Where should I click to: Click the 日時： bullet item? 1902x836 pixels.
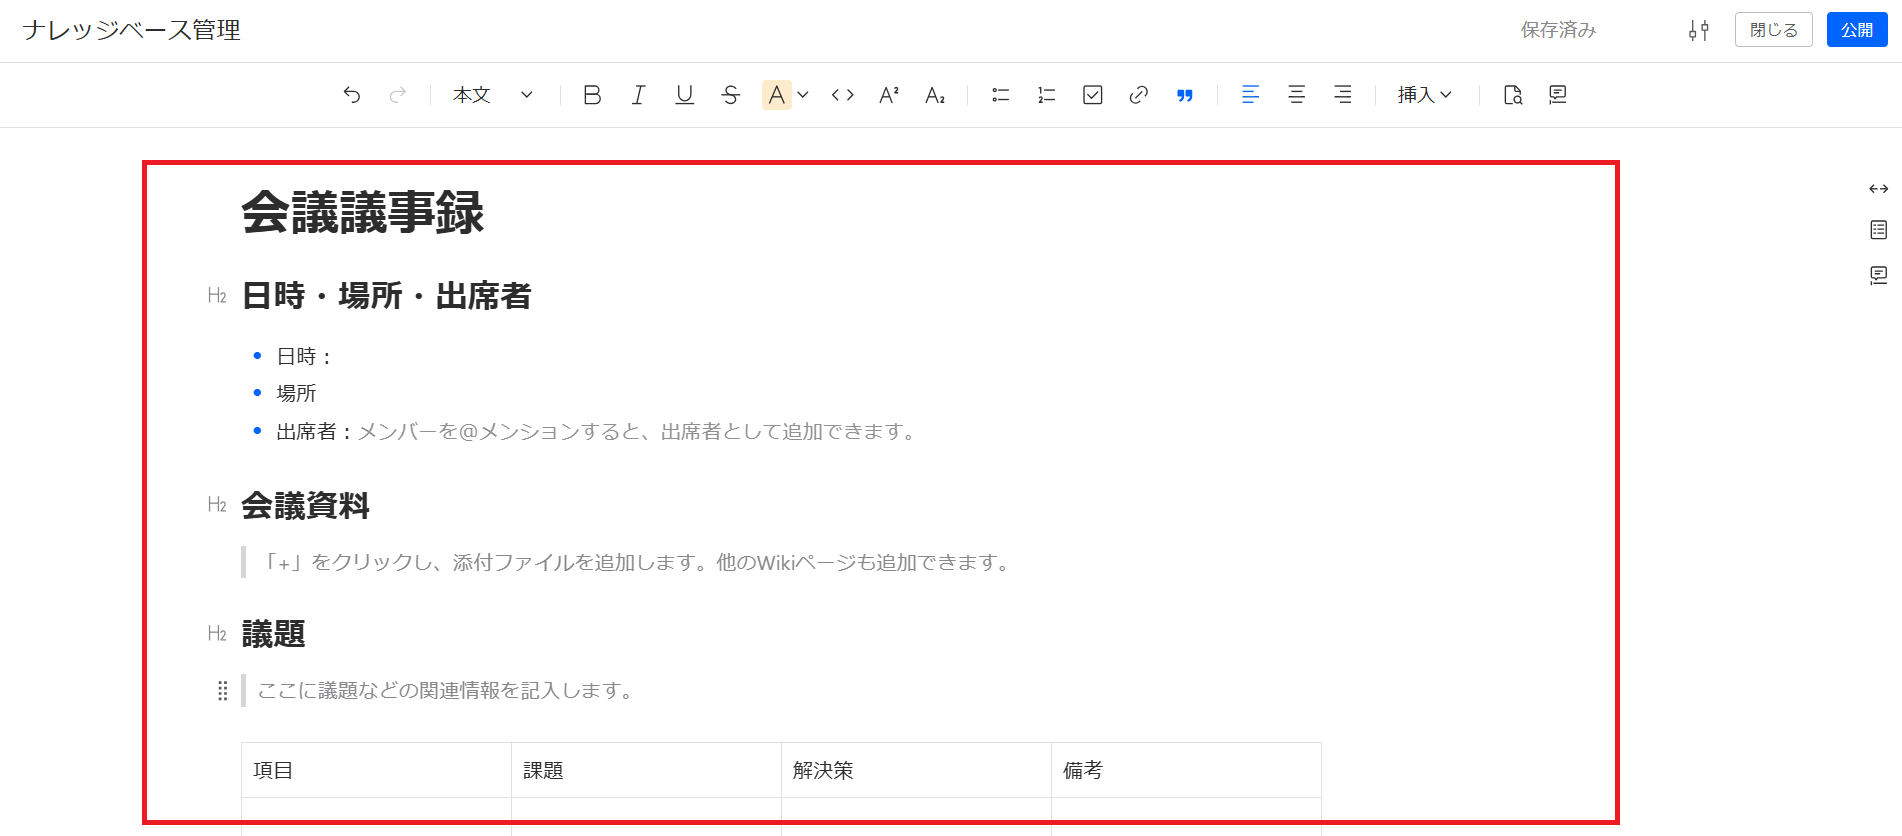[x=305, y=357]
